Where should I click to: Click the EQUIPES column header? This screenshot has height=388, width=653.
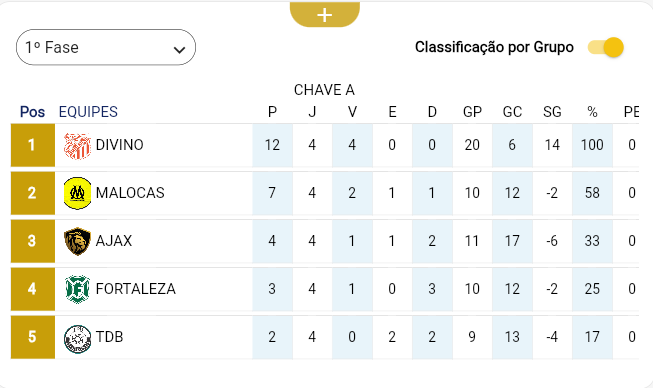(x=88, y=112)
